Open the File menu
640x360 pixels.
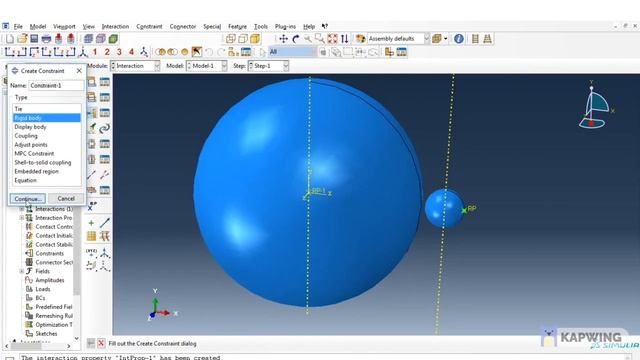[18, 27]
